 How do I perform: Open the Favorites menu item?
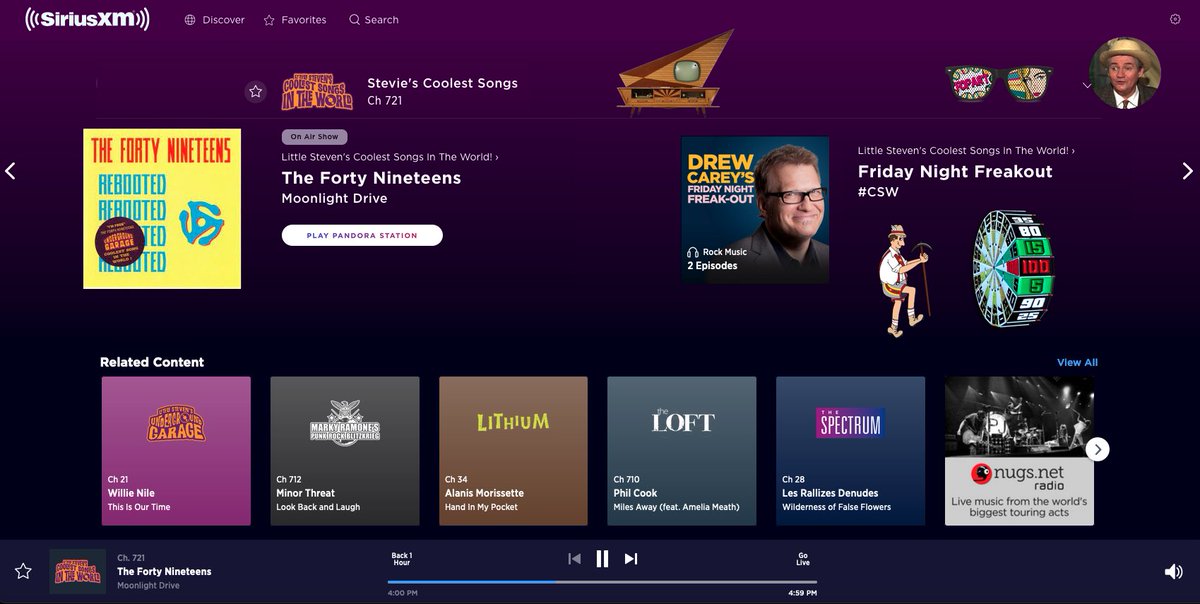tap(295, 20)
